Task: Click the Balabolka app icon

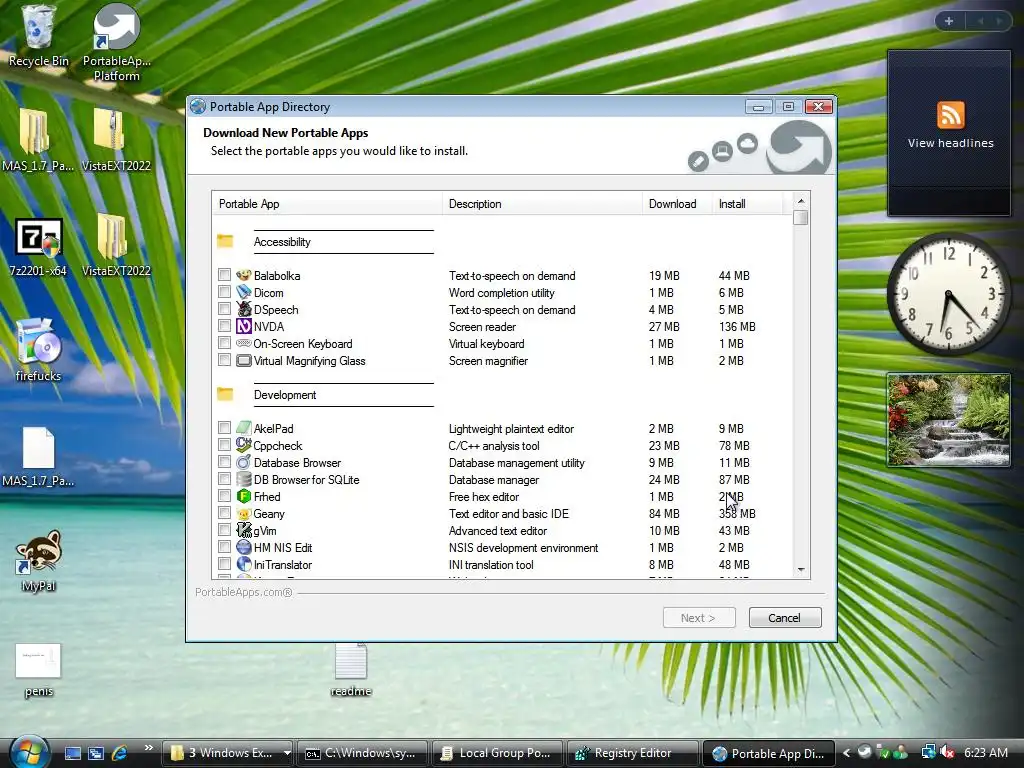Action: pos(244,276)
